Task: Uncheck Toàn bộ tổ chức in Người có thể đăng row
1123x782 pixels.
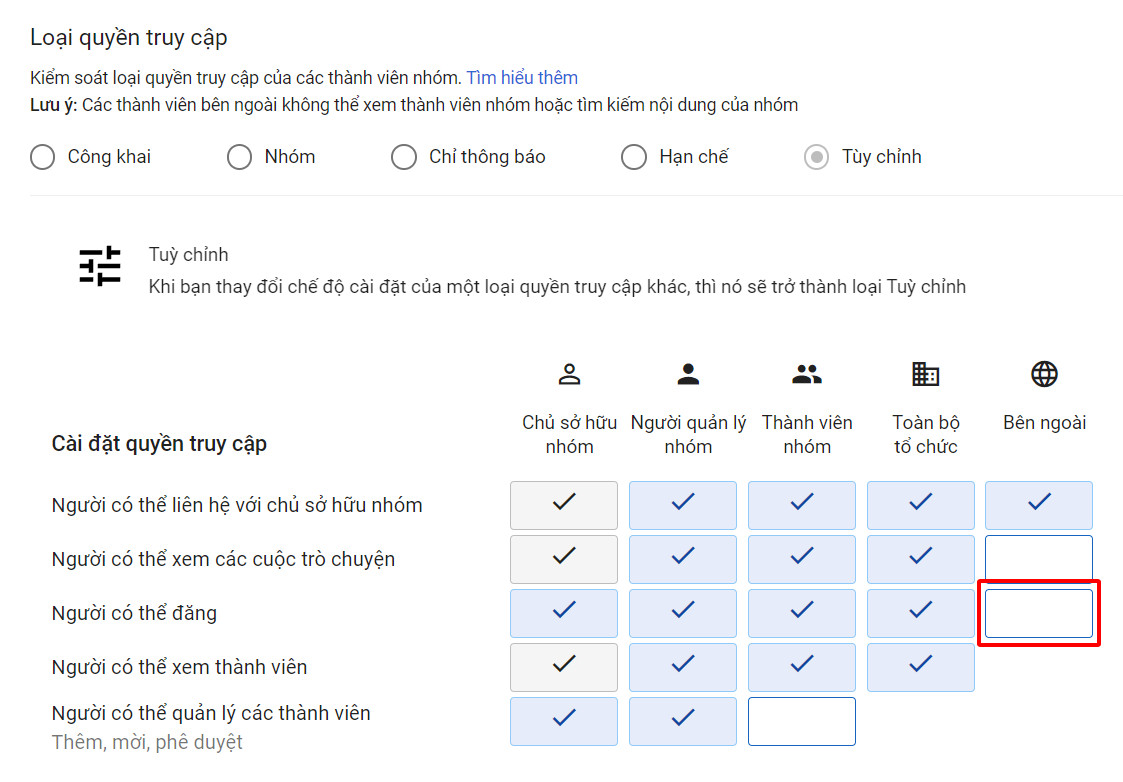Action: 920,612
